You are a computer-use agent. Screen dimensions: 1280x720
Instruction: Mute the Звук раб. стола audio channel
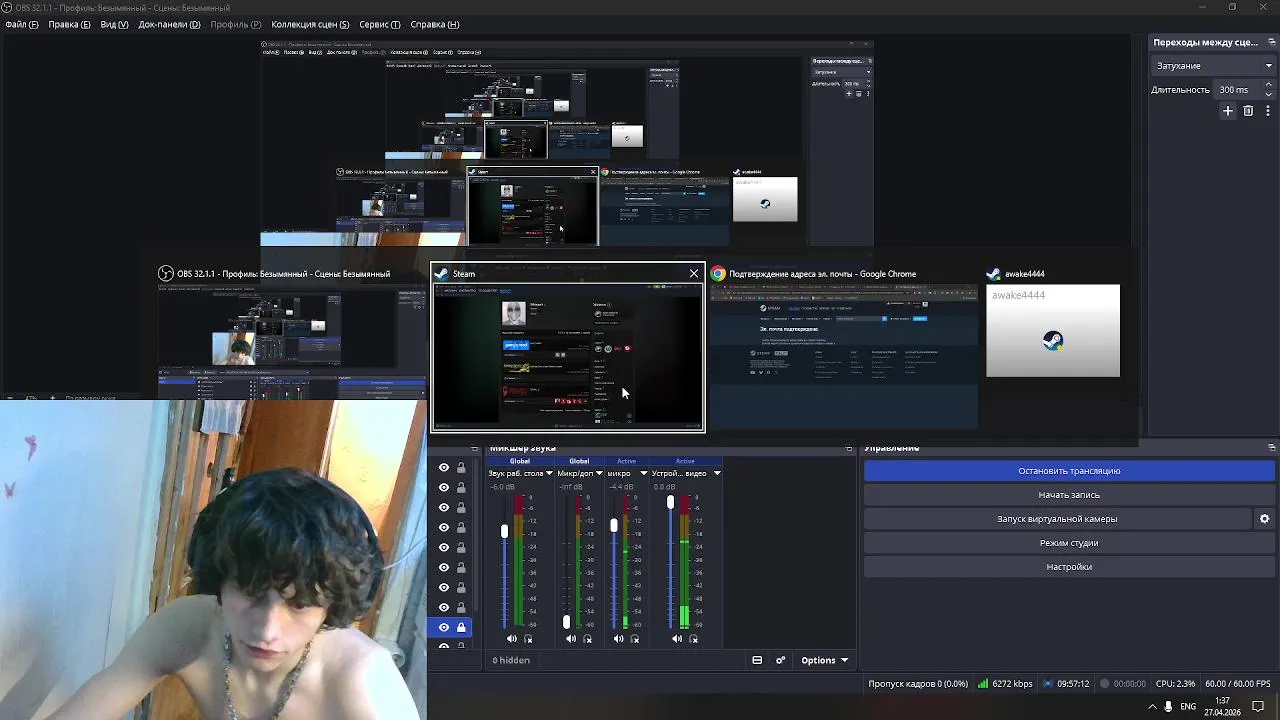512,639
